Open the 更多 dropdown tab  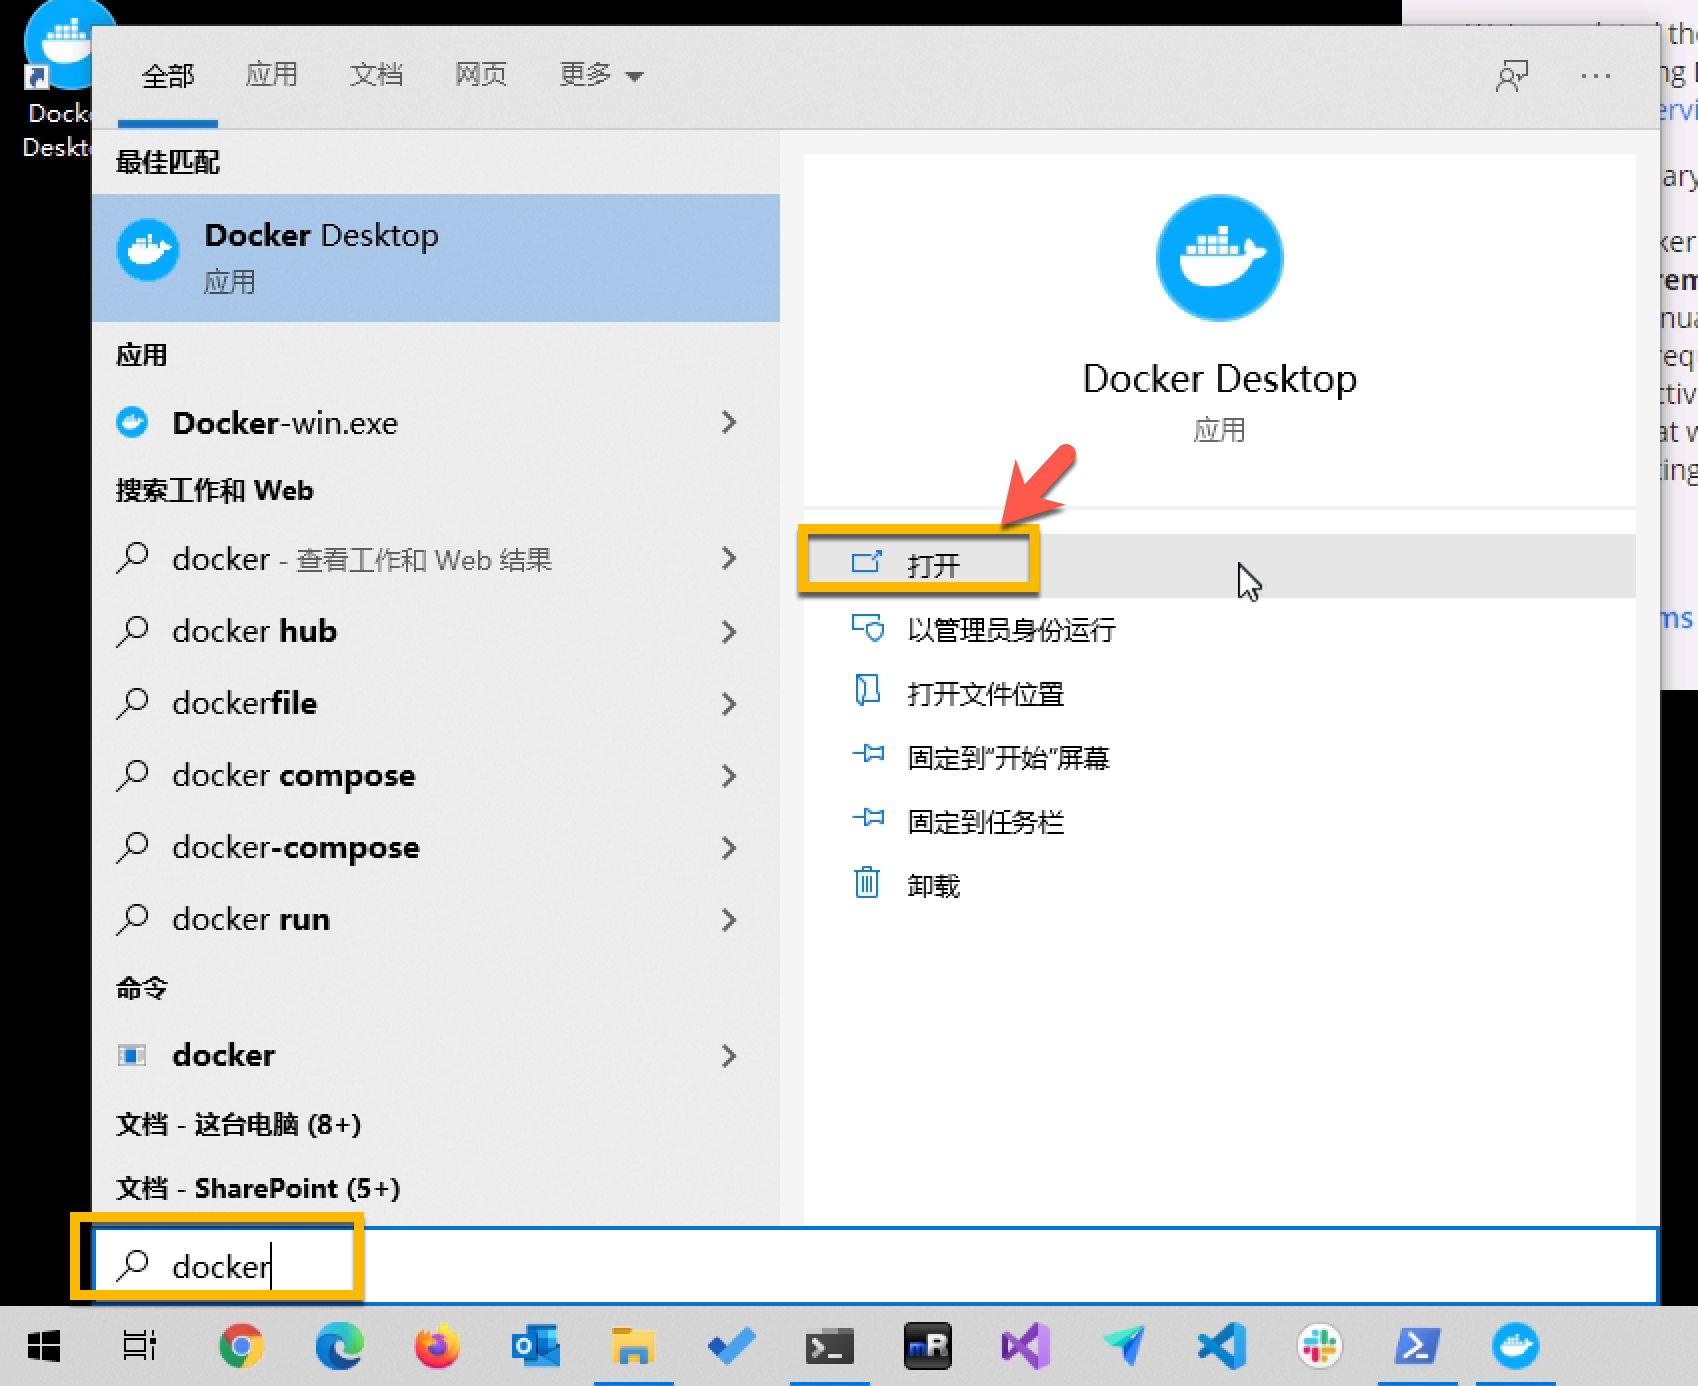[x=600, y=75]
